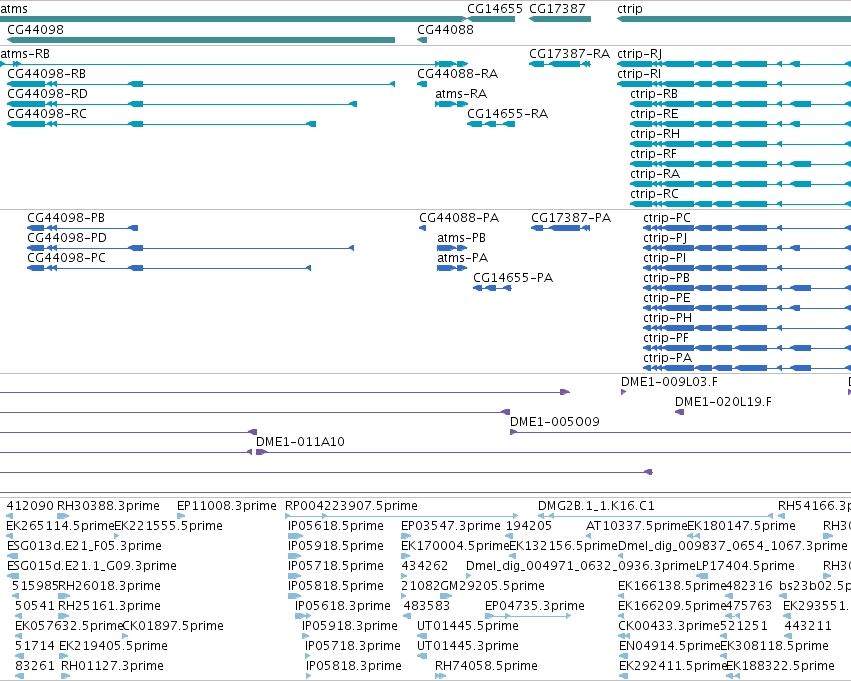
Task: Click protein ctrip-PJ label
Action: (665, 238)
